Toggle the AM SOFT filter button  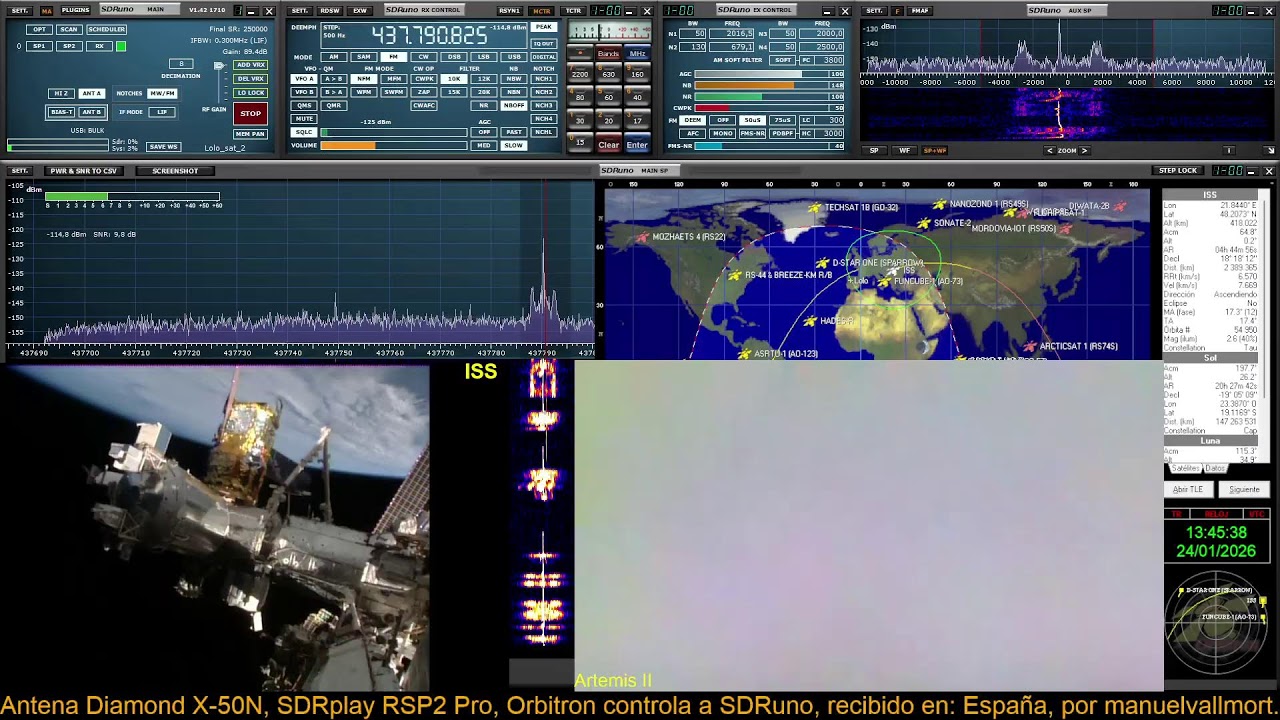pos(783,60)
